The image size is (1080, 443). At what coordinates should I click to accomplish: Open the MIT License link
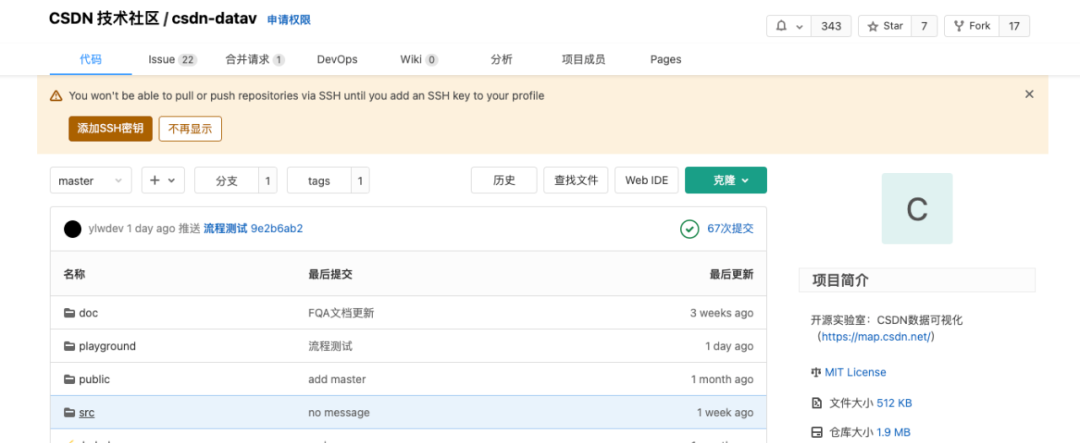(x=855, y=372)
